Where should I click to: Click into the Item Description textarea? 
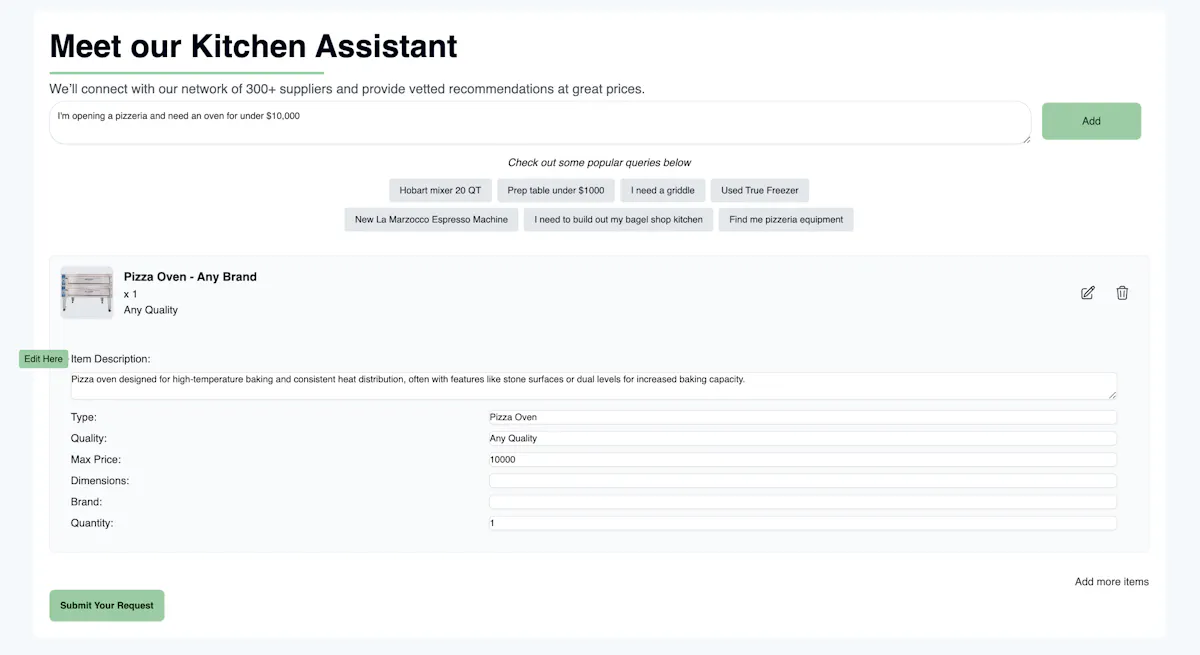pyautogui.click(x=594, y=386)
